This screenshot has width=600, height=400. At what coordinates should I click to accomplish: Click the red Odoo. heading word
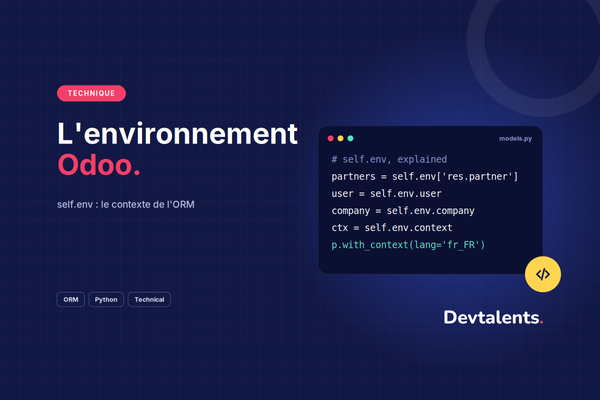[99, 165]
